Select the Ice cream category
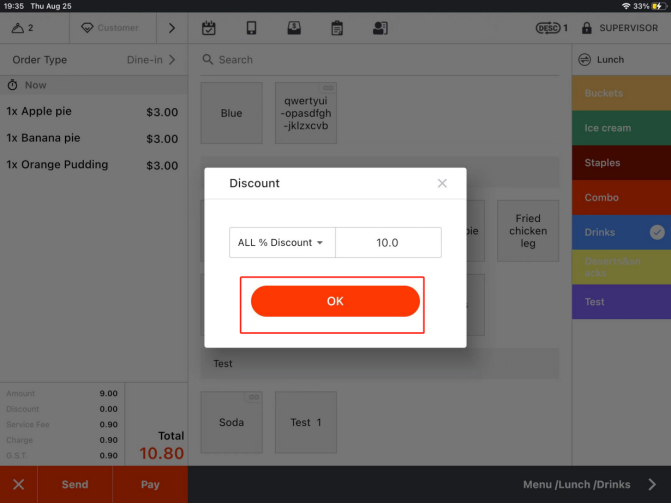This screenshot has height=504, width=671. tap(620, 128)
